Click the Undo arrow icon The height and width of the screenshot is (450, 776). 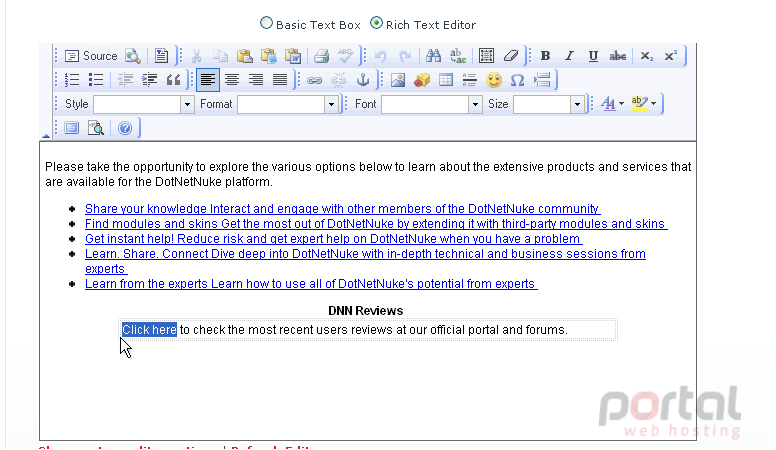[381, 56]
